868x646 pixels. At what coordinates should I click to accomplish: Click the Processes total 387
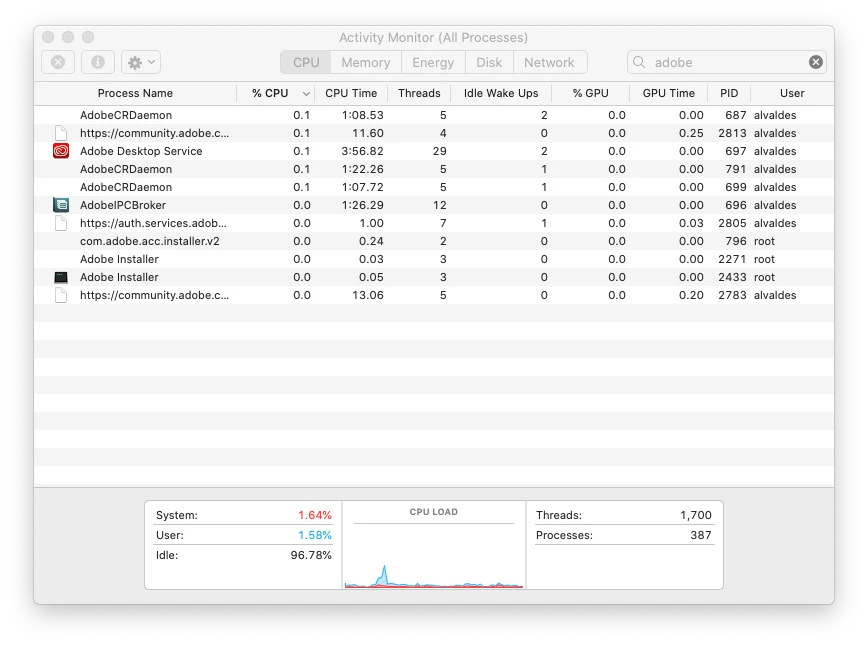pyautogui.click(x=701, y=535)
